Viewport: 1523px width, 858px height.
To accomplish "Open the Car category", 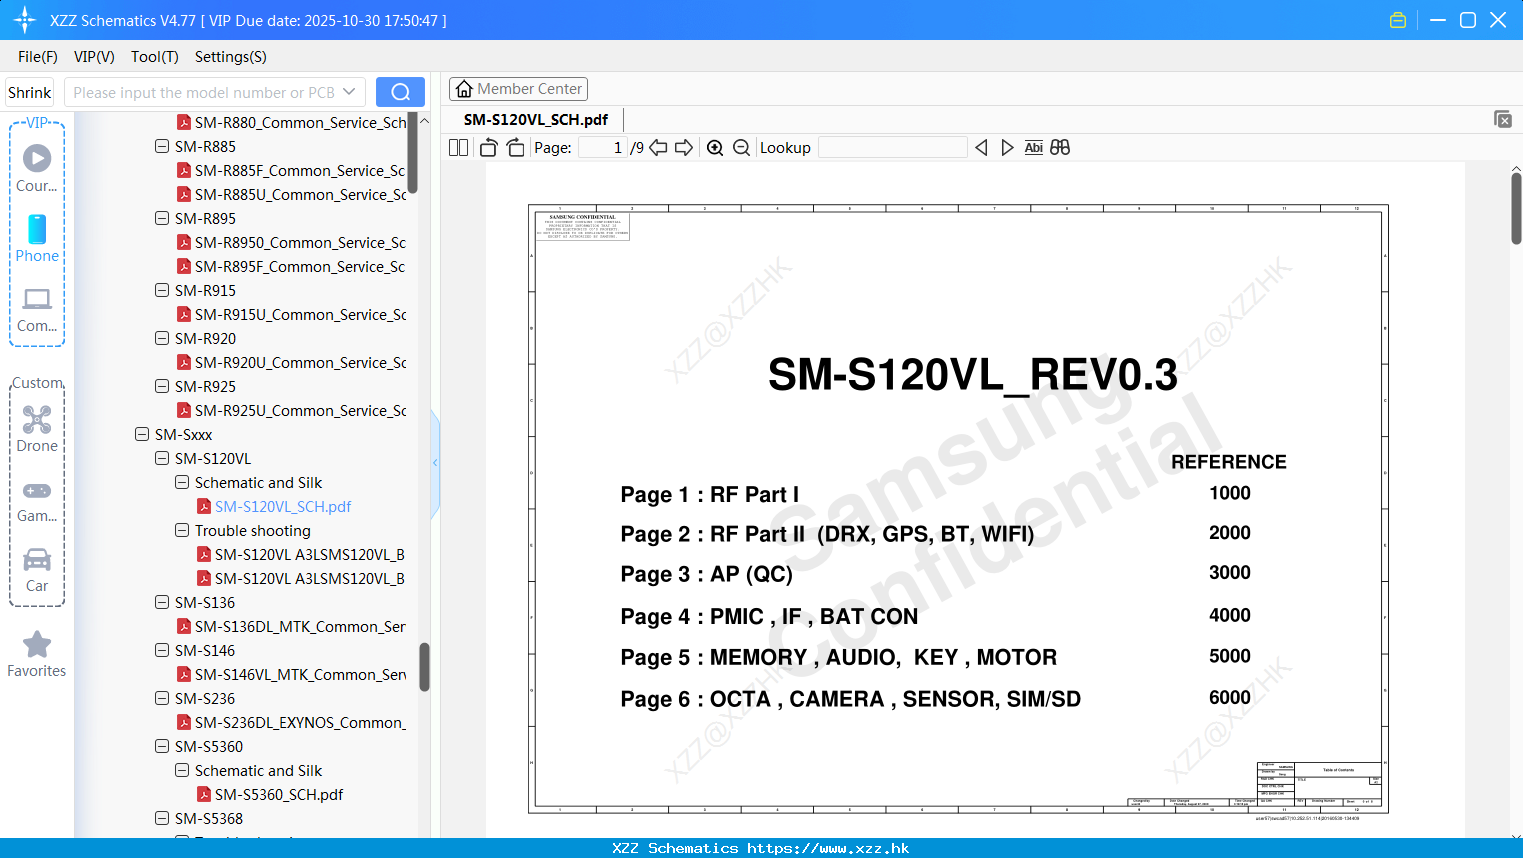I will coord(37,570).
